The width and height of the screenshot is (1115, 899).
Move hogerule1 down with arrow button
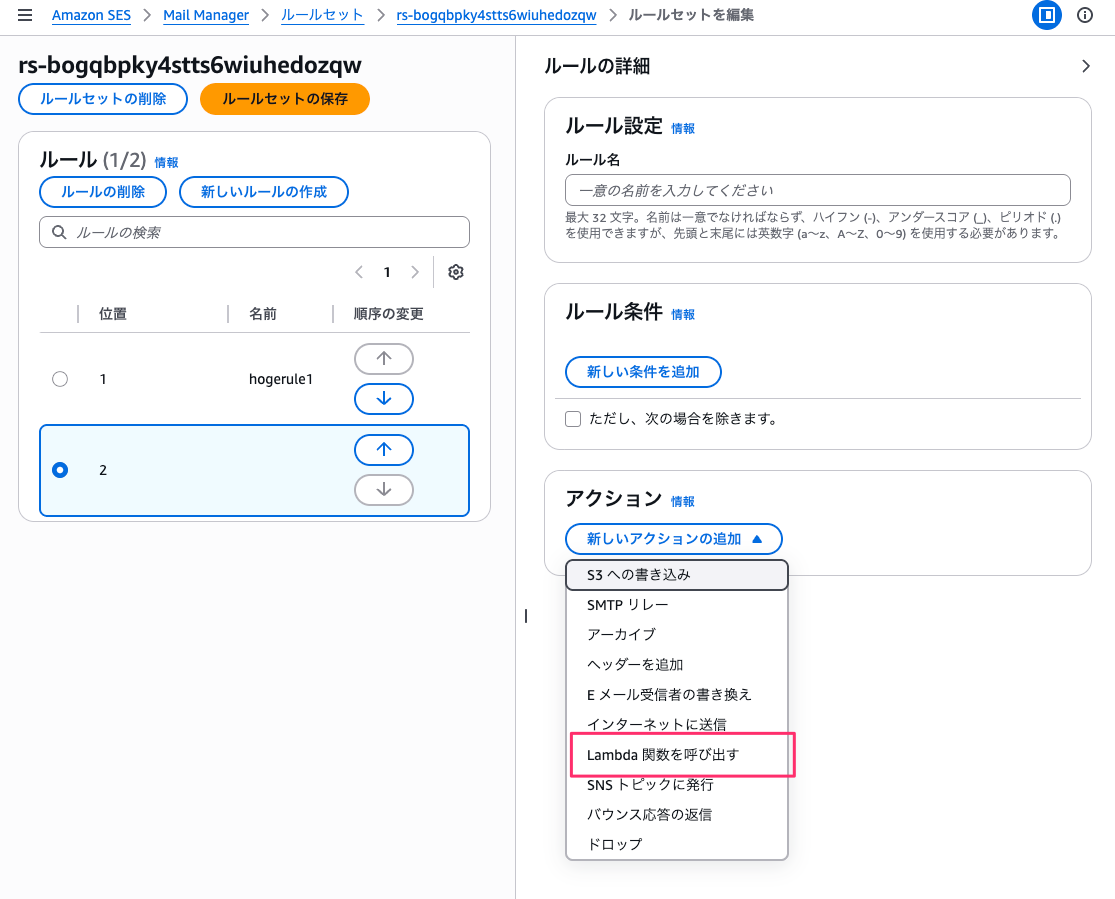pos(383,399)
